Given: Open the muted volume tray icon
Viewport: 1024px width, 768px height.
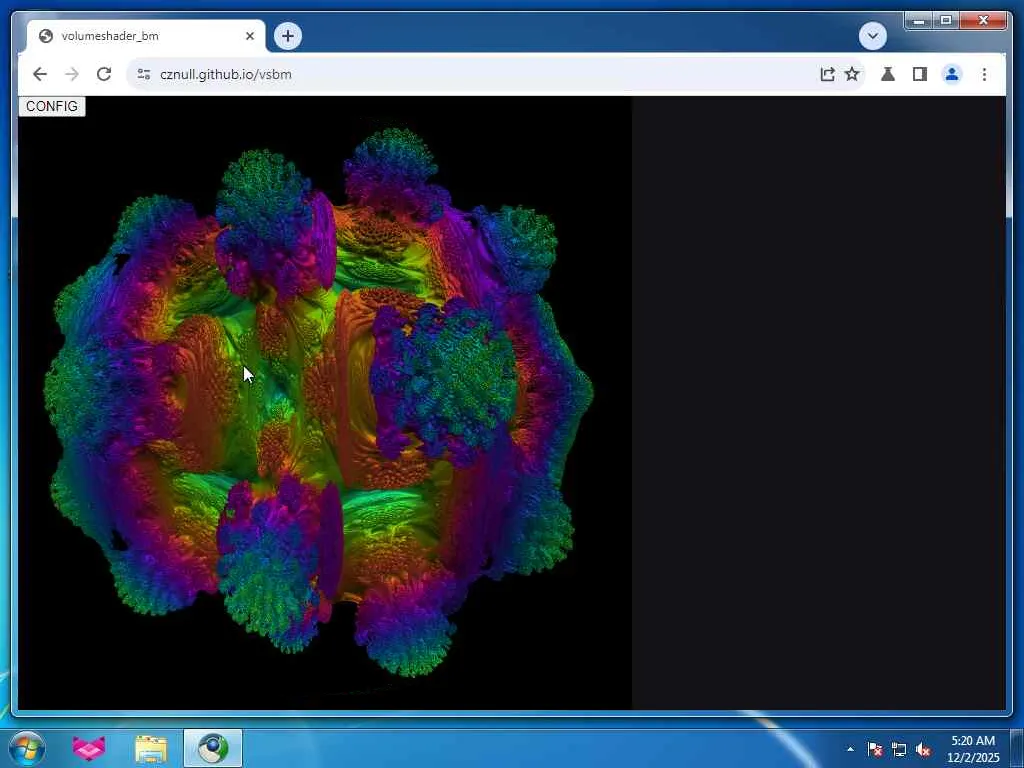Looking at the screenshot, I should (923, 749).
